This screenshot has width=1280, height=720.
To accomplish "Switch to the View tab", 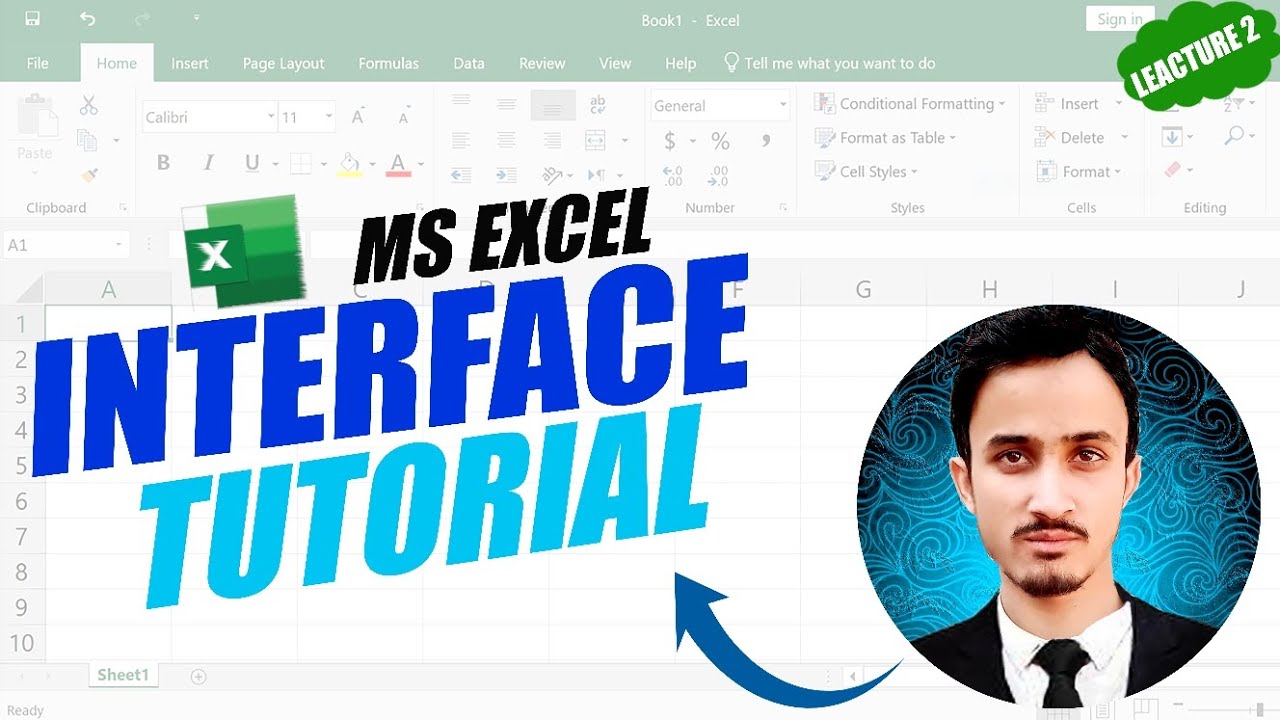I will tap(615, 63).
